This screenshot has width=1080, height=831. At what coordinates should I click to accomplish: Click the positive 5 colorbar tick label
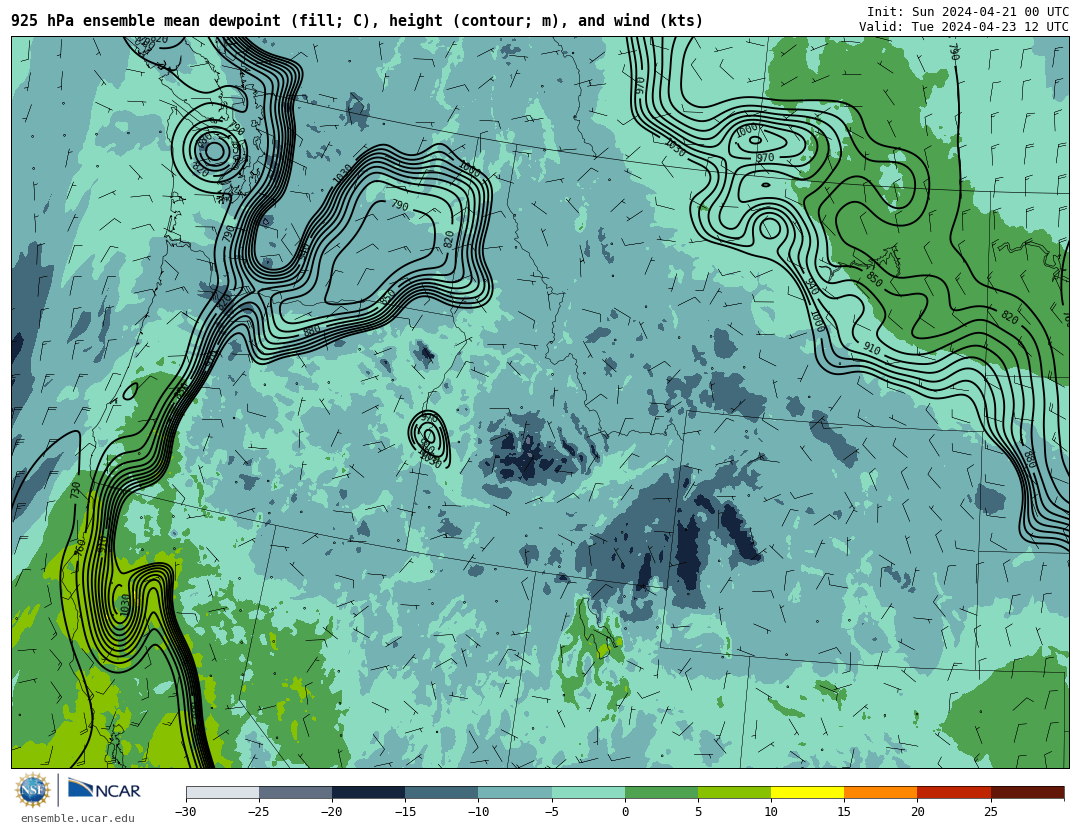click(x=698, y=812)
